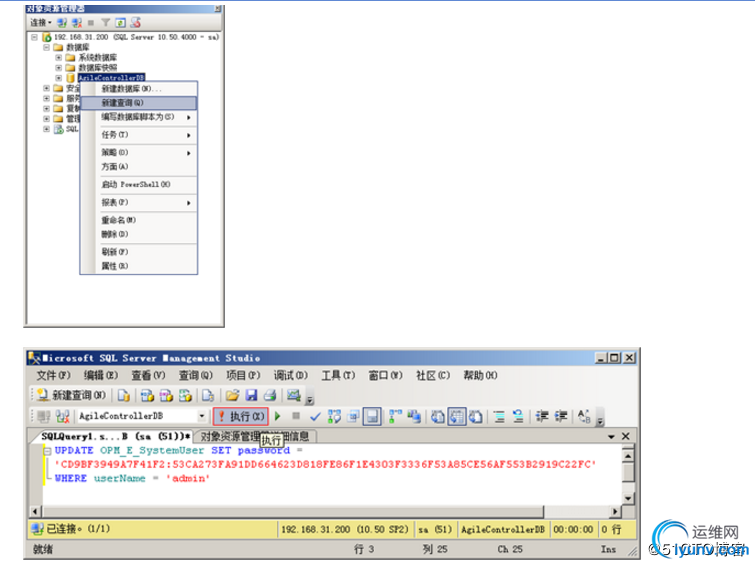This screenshot has width=755, height=566.
Task: Toggle Include Client Statistics
Action: point(414,416)
